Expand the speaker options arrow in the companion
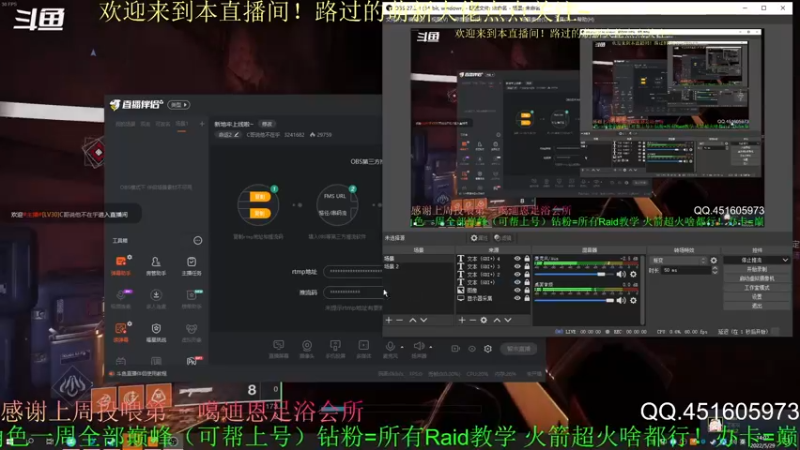The height and width of the screenshot is (450, 800). click(x=431, y=347)
